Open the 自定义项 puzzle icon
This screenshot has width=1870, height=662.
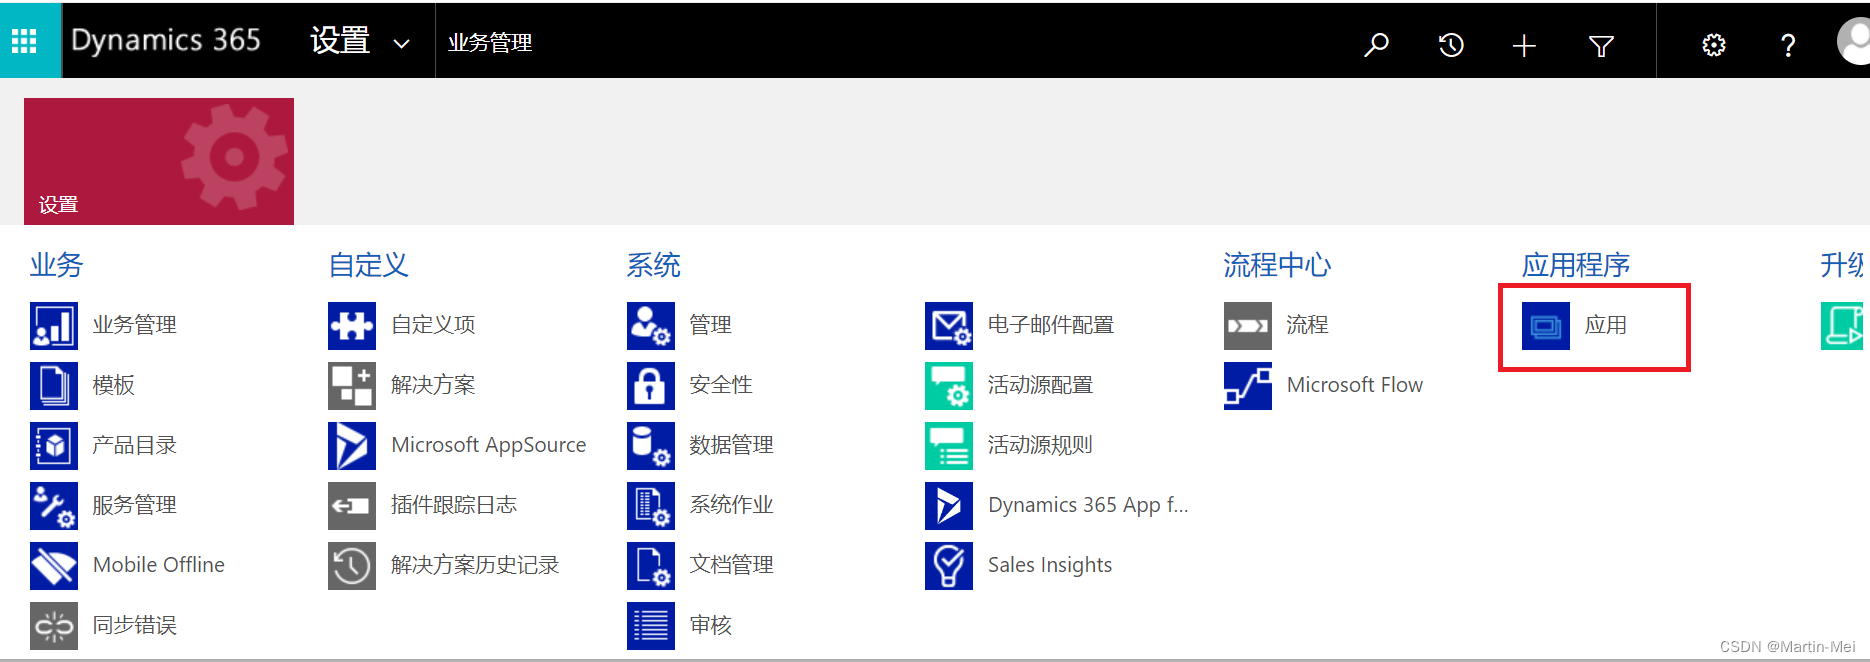click(x=352, y=326)
